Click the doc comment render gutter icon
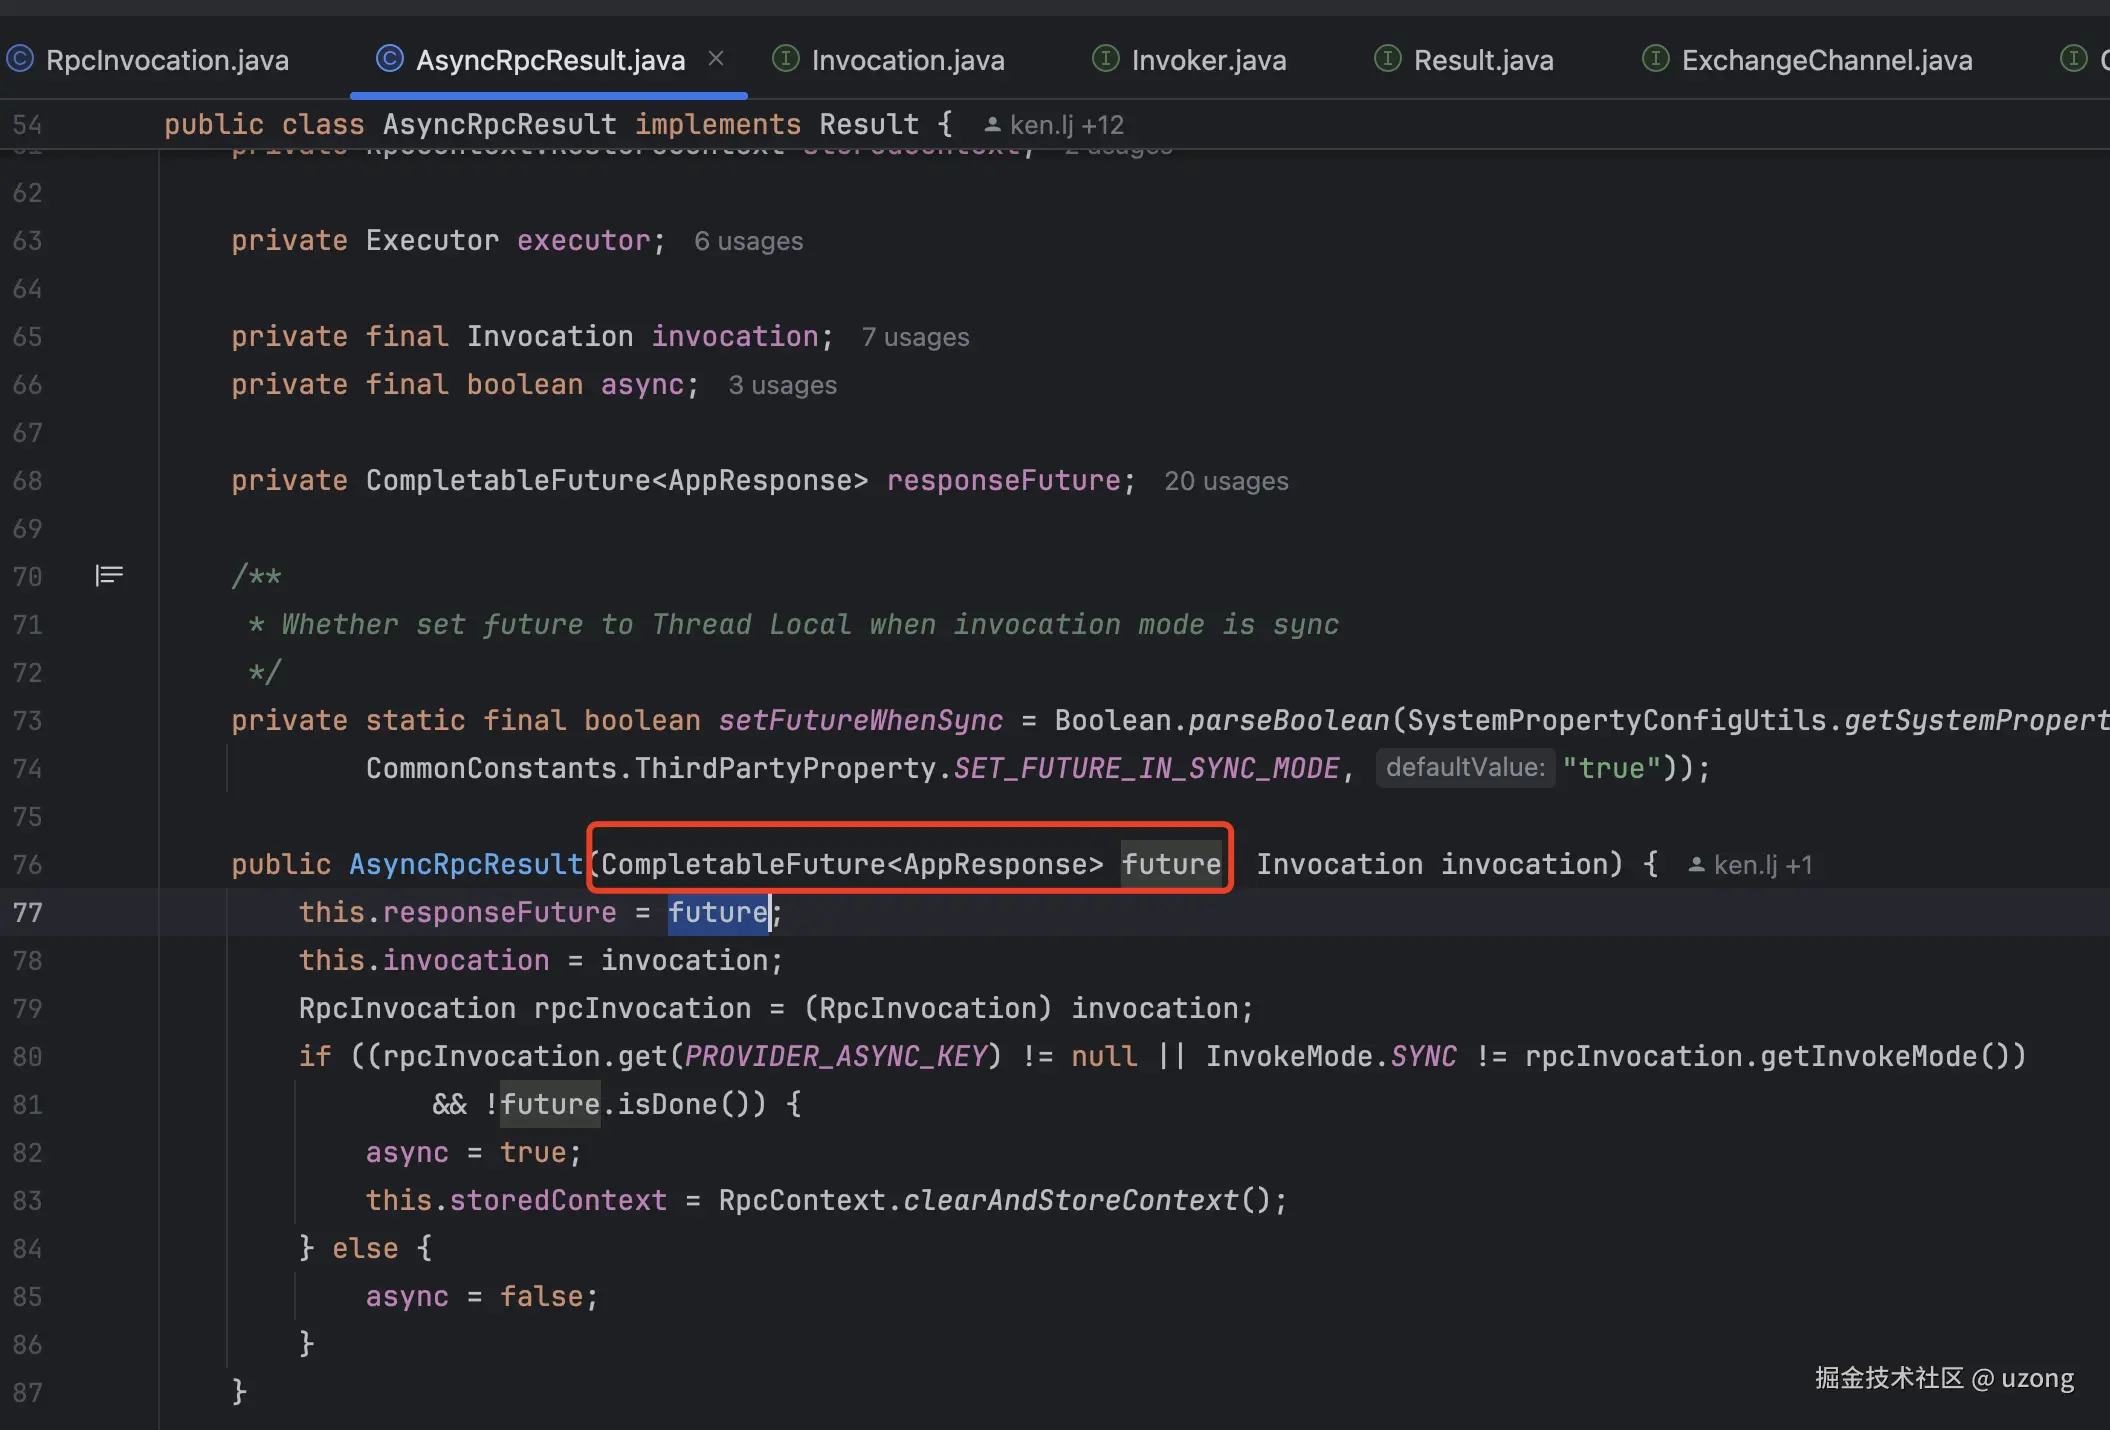The height and width of the screenshot is (1430, 2110). tap(109, 575)
